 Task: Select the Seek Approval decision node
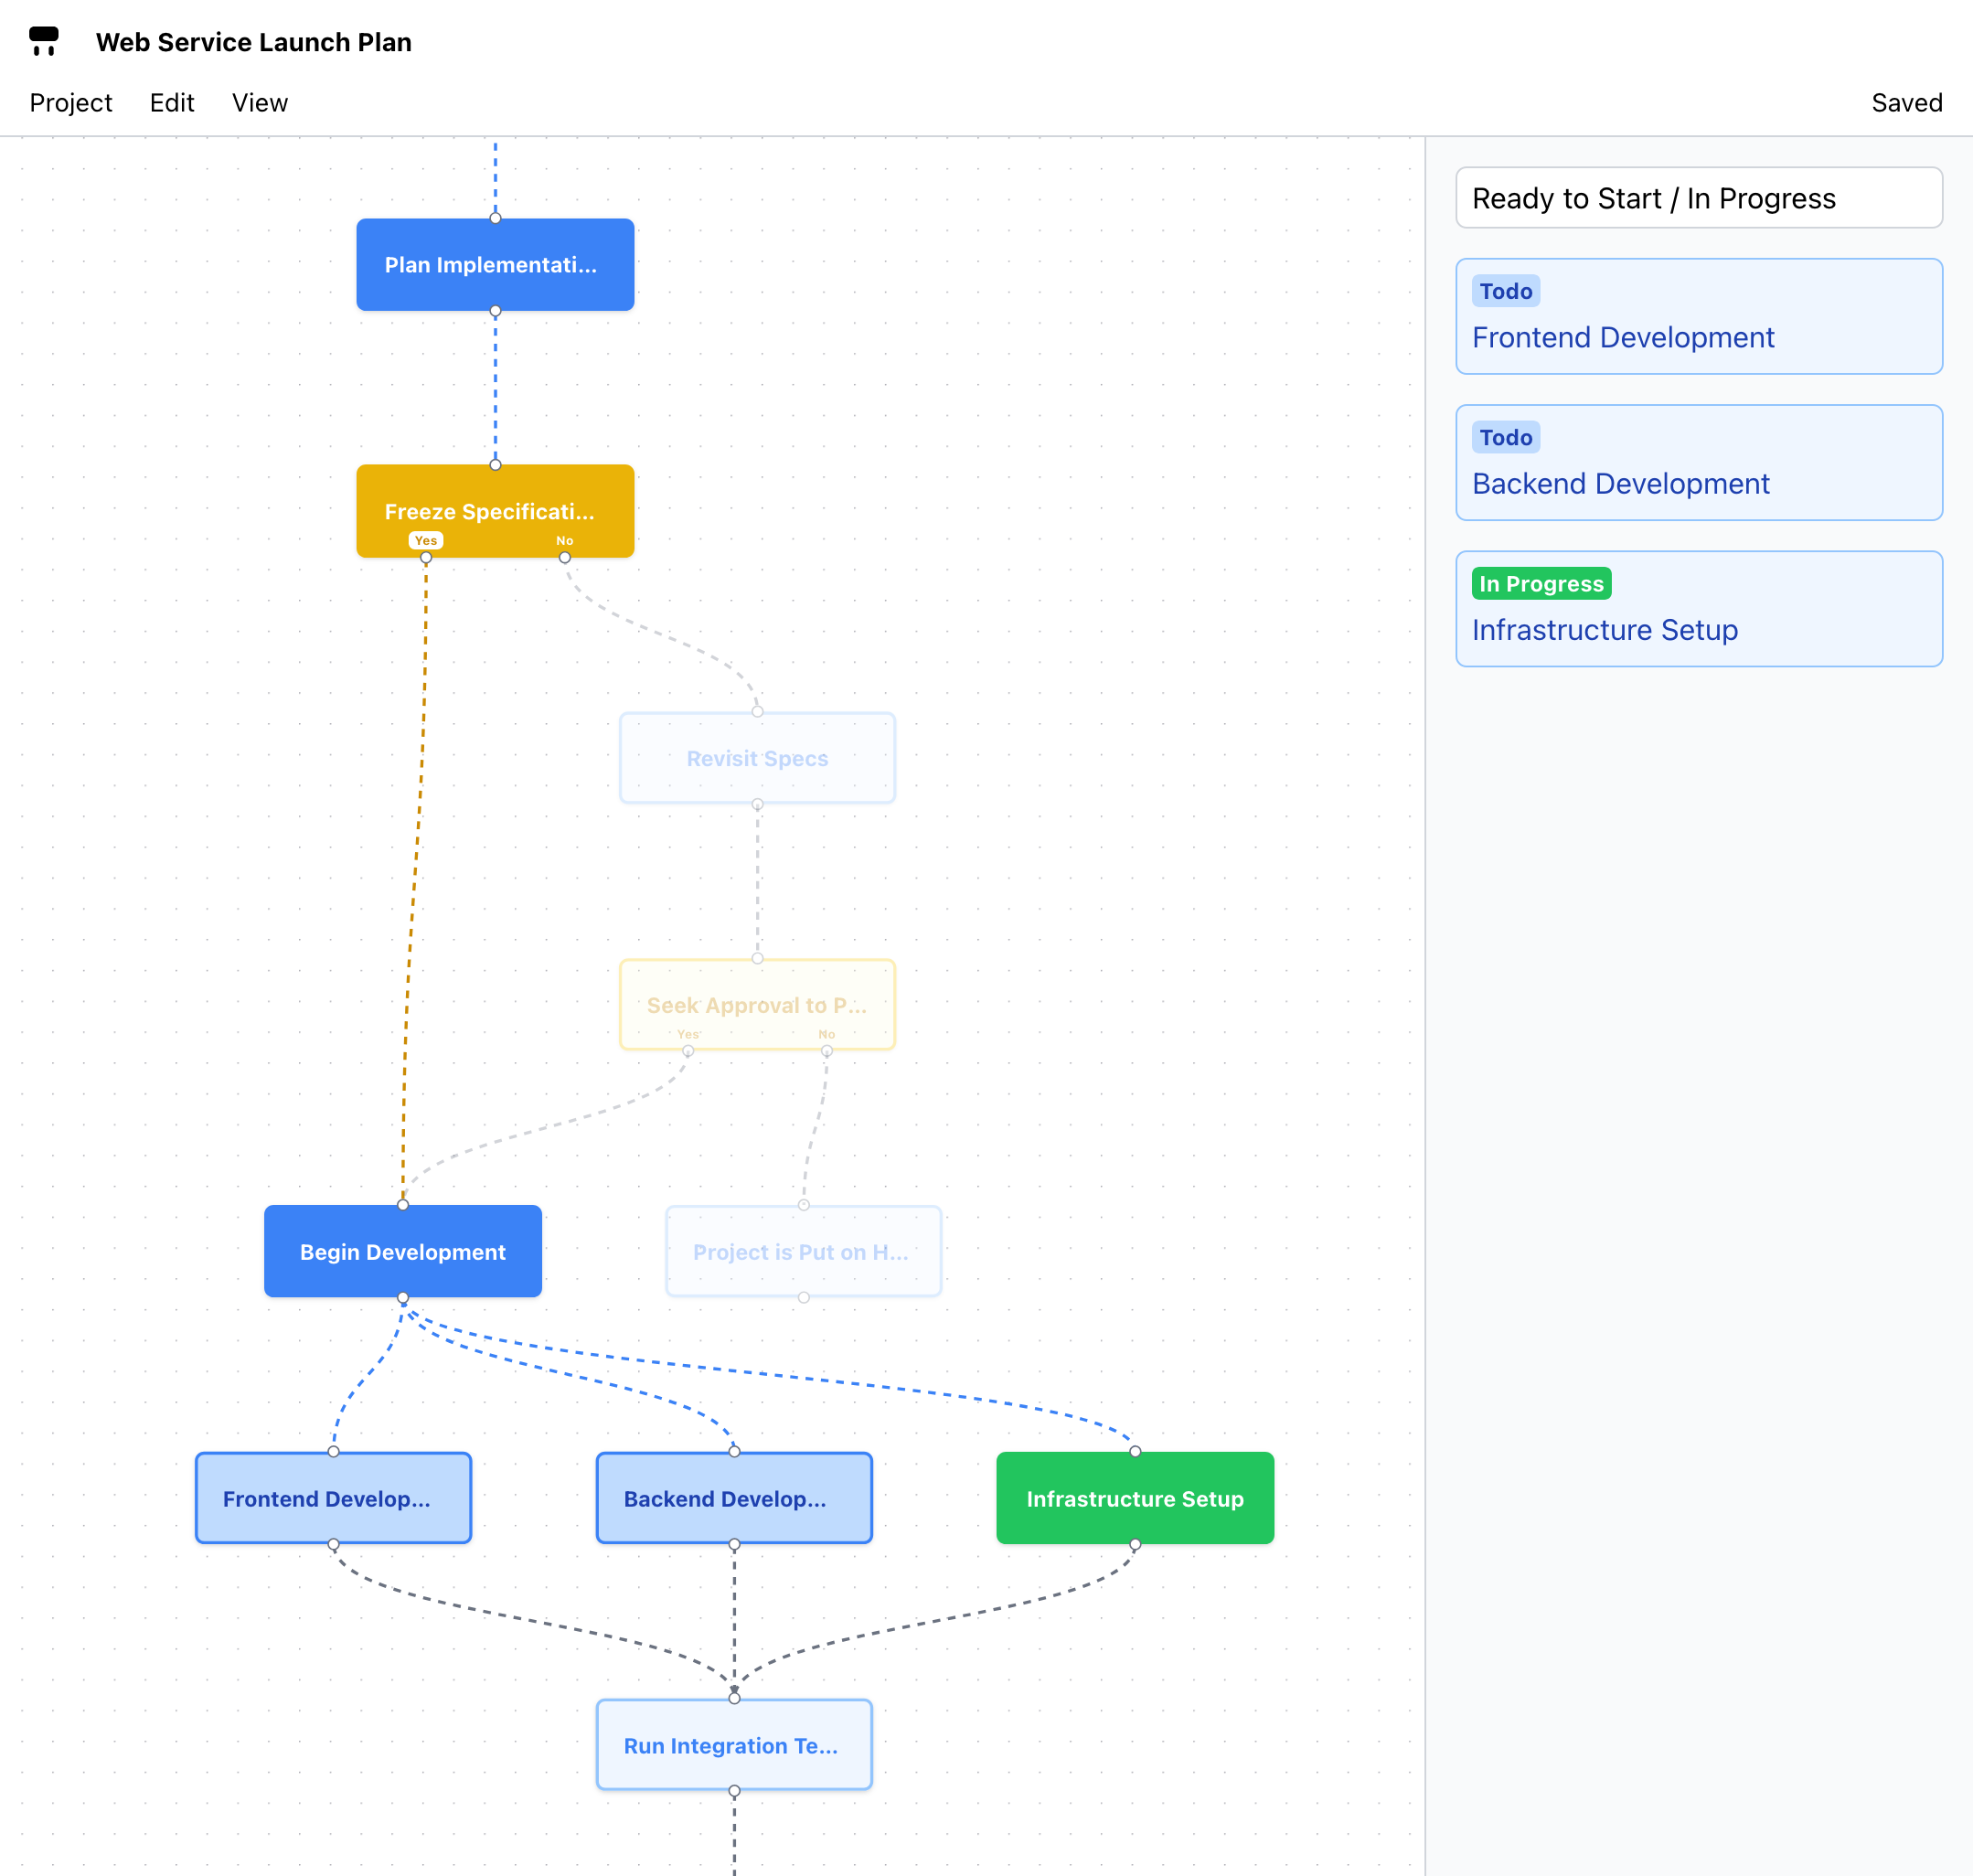click(x=757, y=1000)
